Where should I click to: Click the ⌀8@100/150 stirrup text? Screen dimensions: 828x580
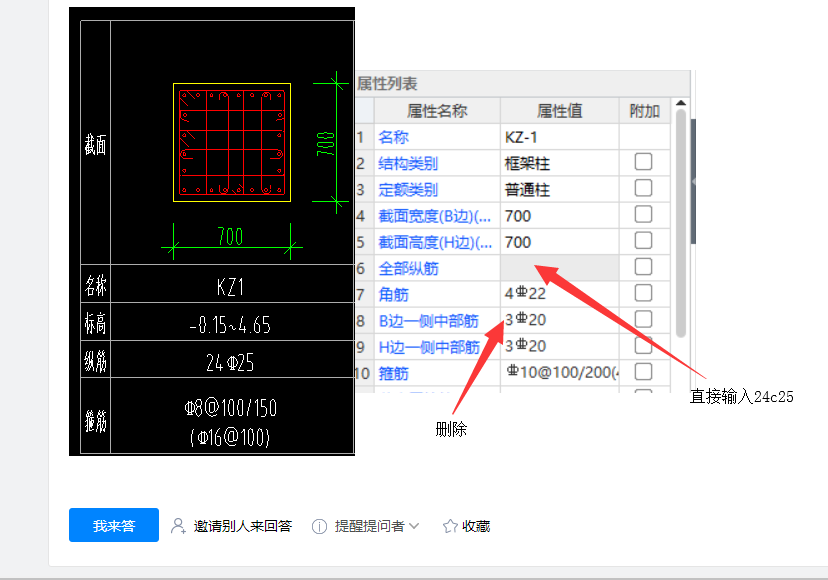231,407
